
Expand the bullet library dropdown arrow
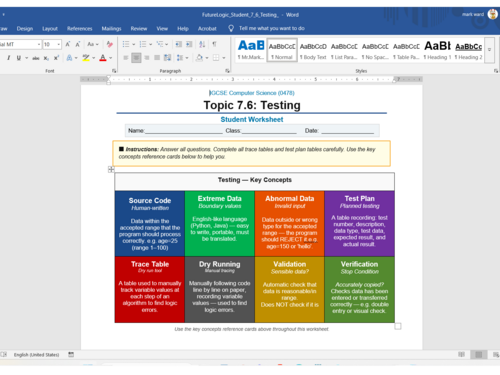click(133, 44)
